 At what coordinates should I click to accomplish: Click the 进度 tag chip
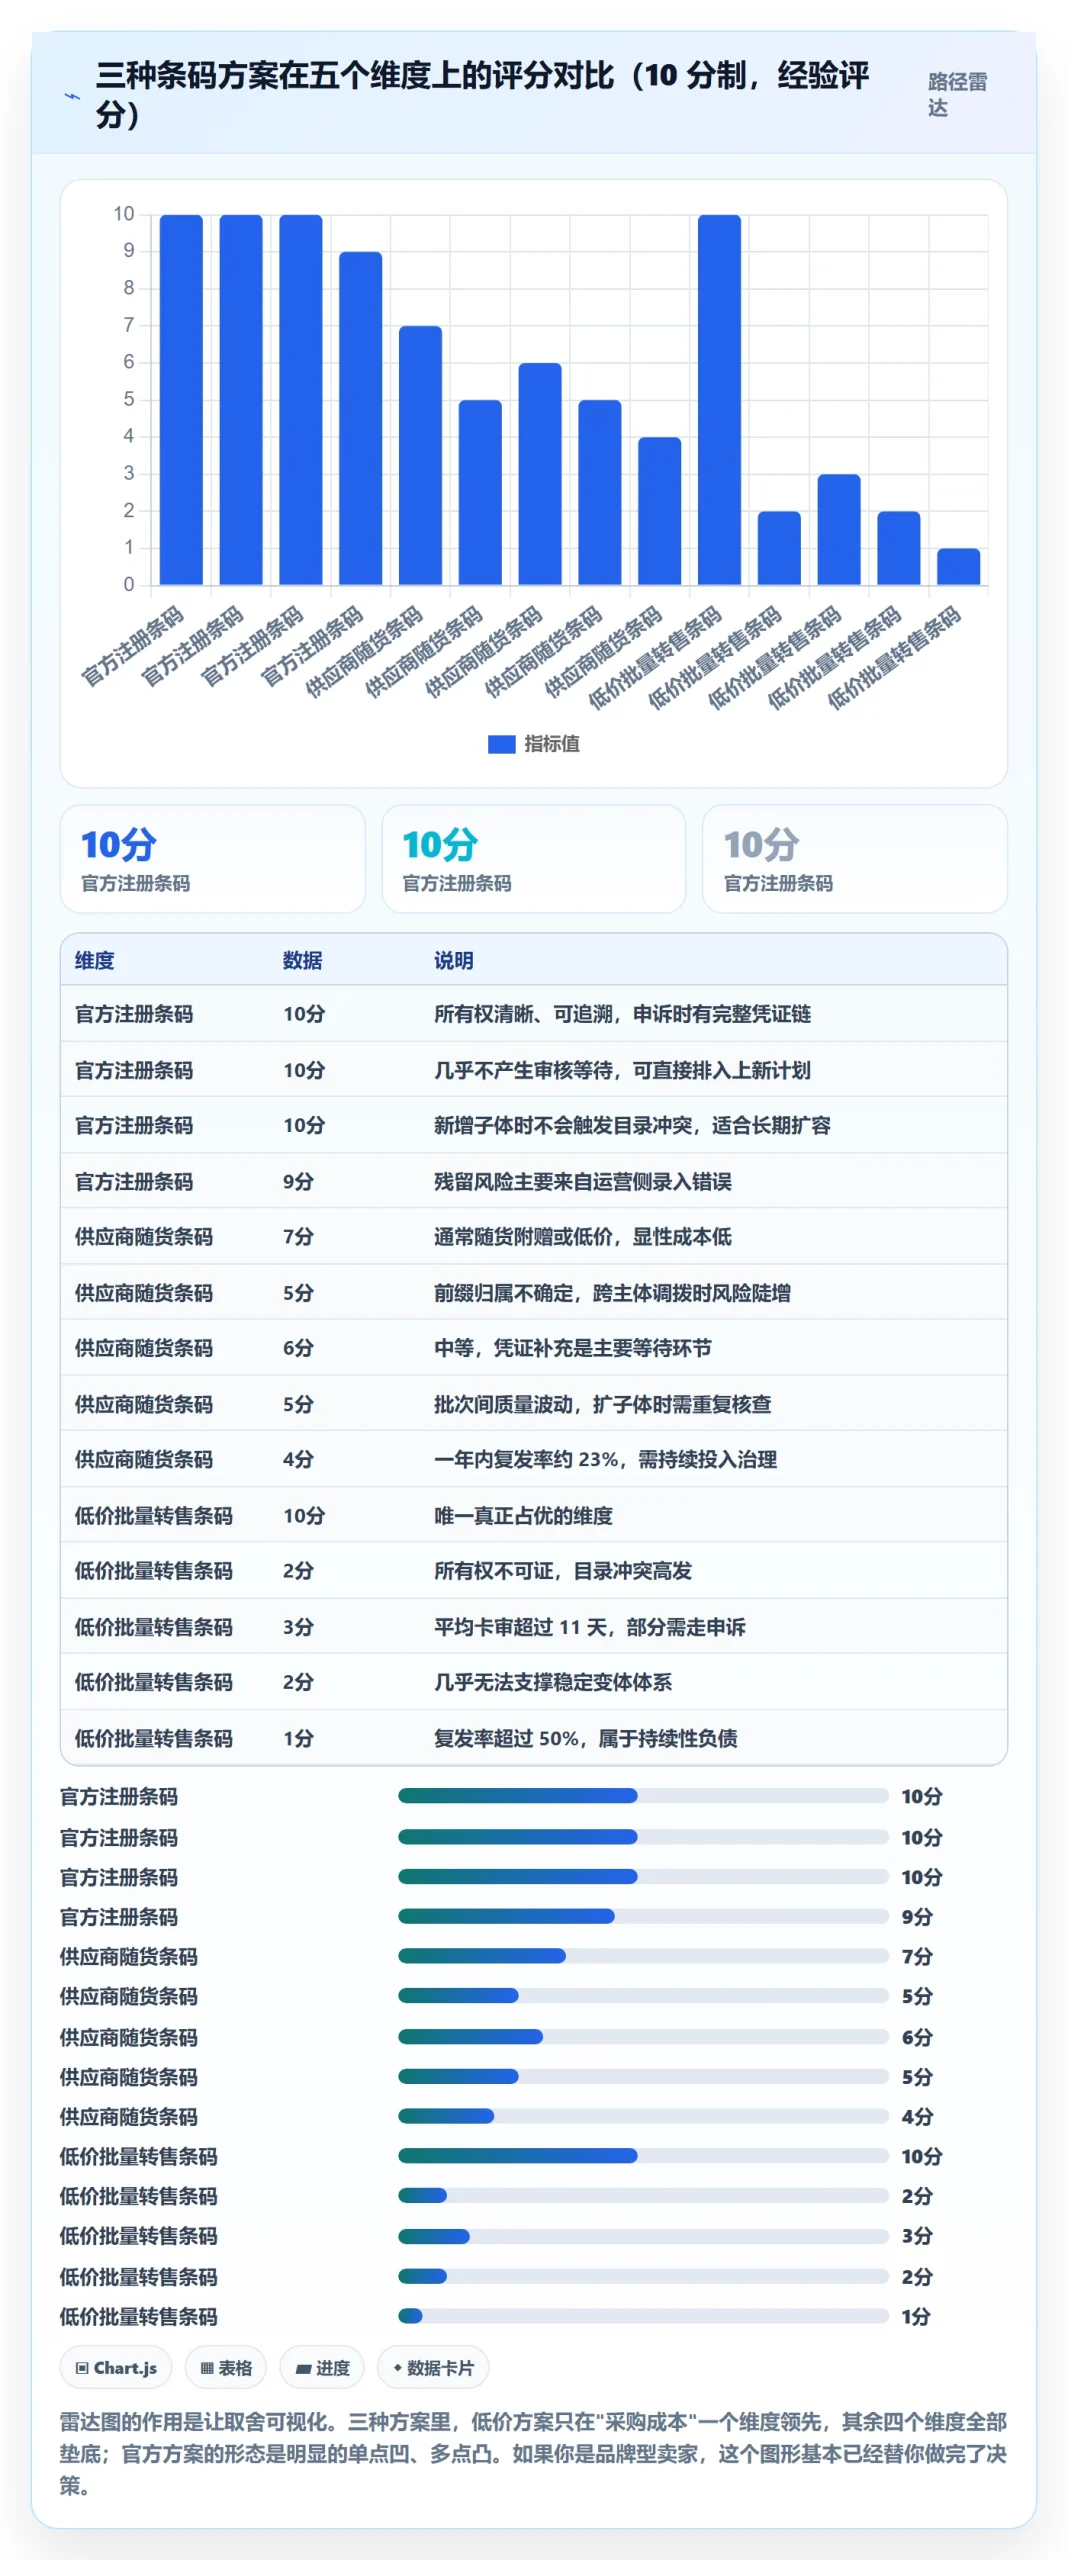322,2368
